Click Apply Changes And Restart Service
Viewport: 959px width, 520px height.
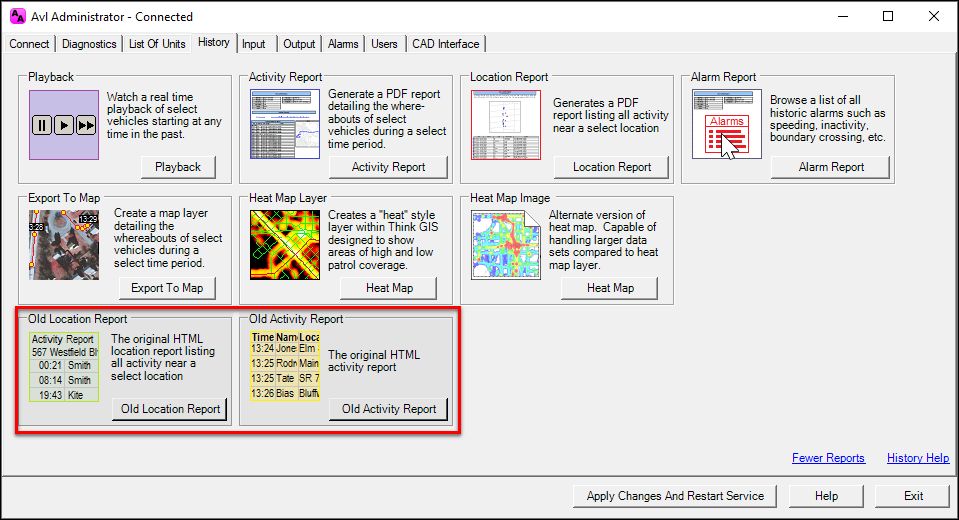click(675, 496)
